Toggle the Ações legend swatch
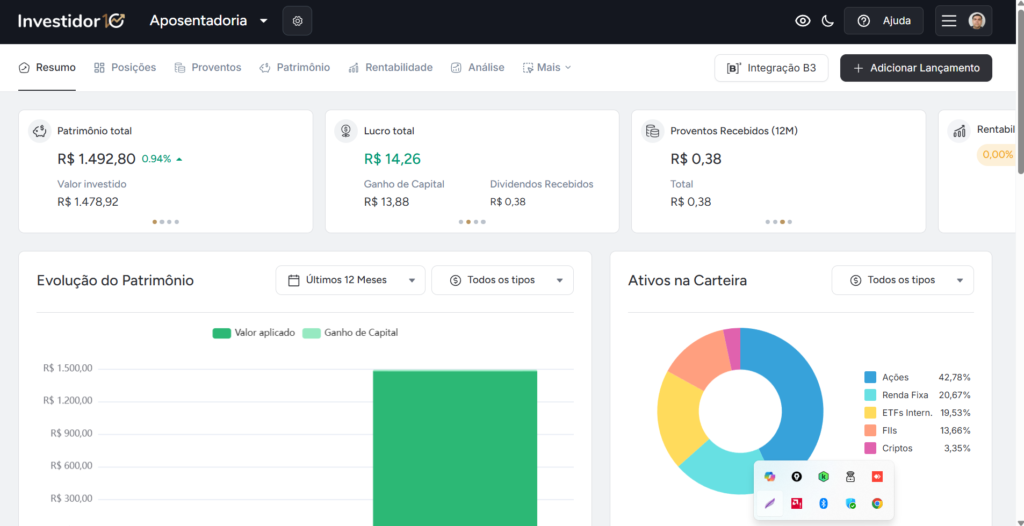The height and width of the screenshot is (526, 1024). tap(870, 377)
